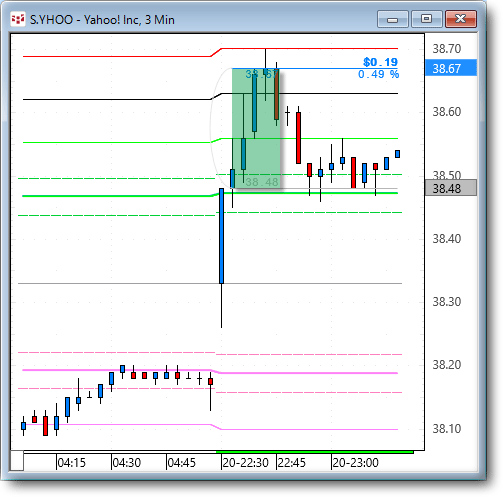Viewport: 504px width, 498px height.
Task: Click the 22:45 time axis label
Action: pyautogui.click(x=291, y=463)
